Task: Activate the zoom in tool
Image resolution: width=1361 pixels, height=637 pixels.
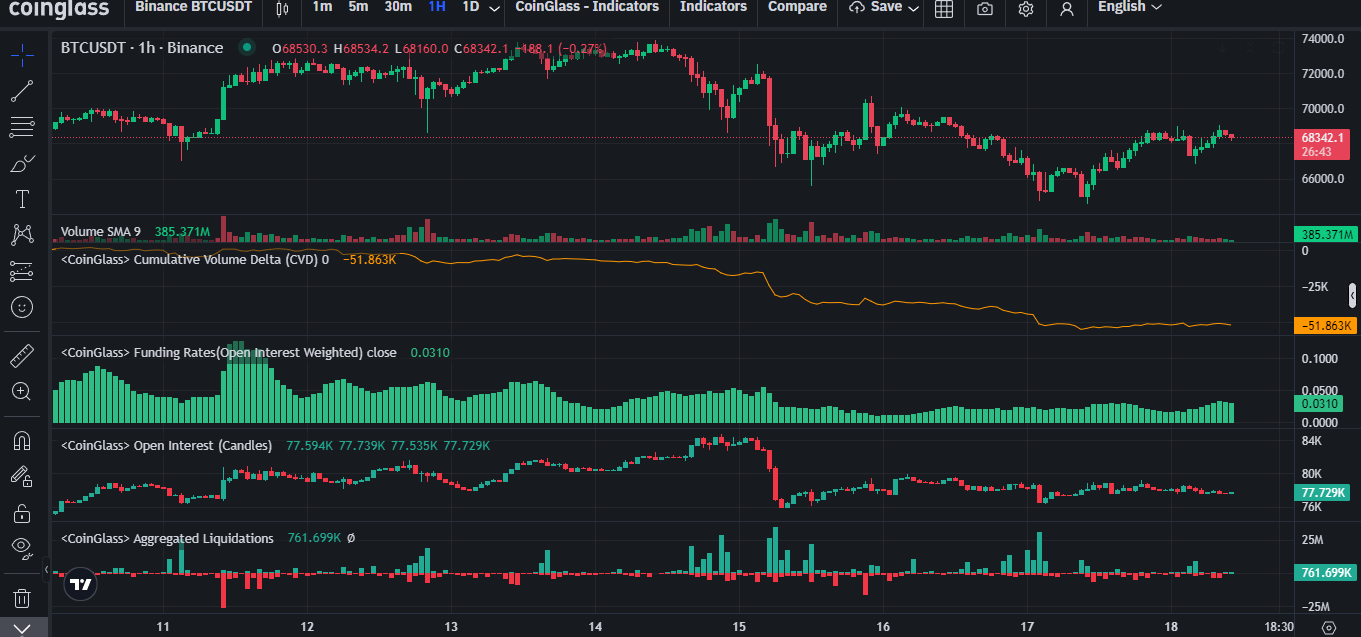Action: pyautogui.click(x=22, y=391)
